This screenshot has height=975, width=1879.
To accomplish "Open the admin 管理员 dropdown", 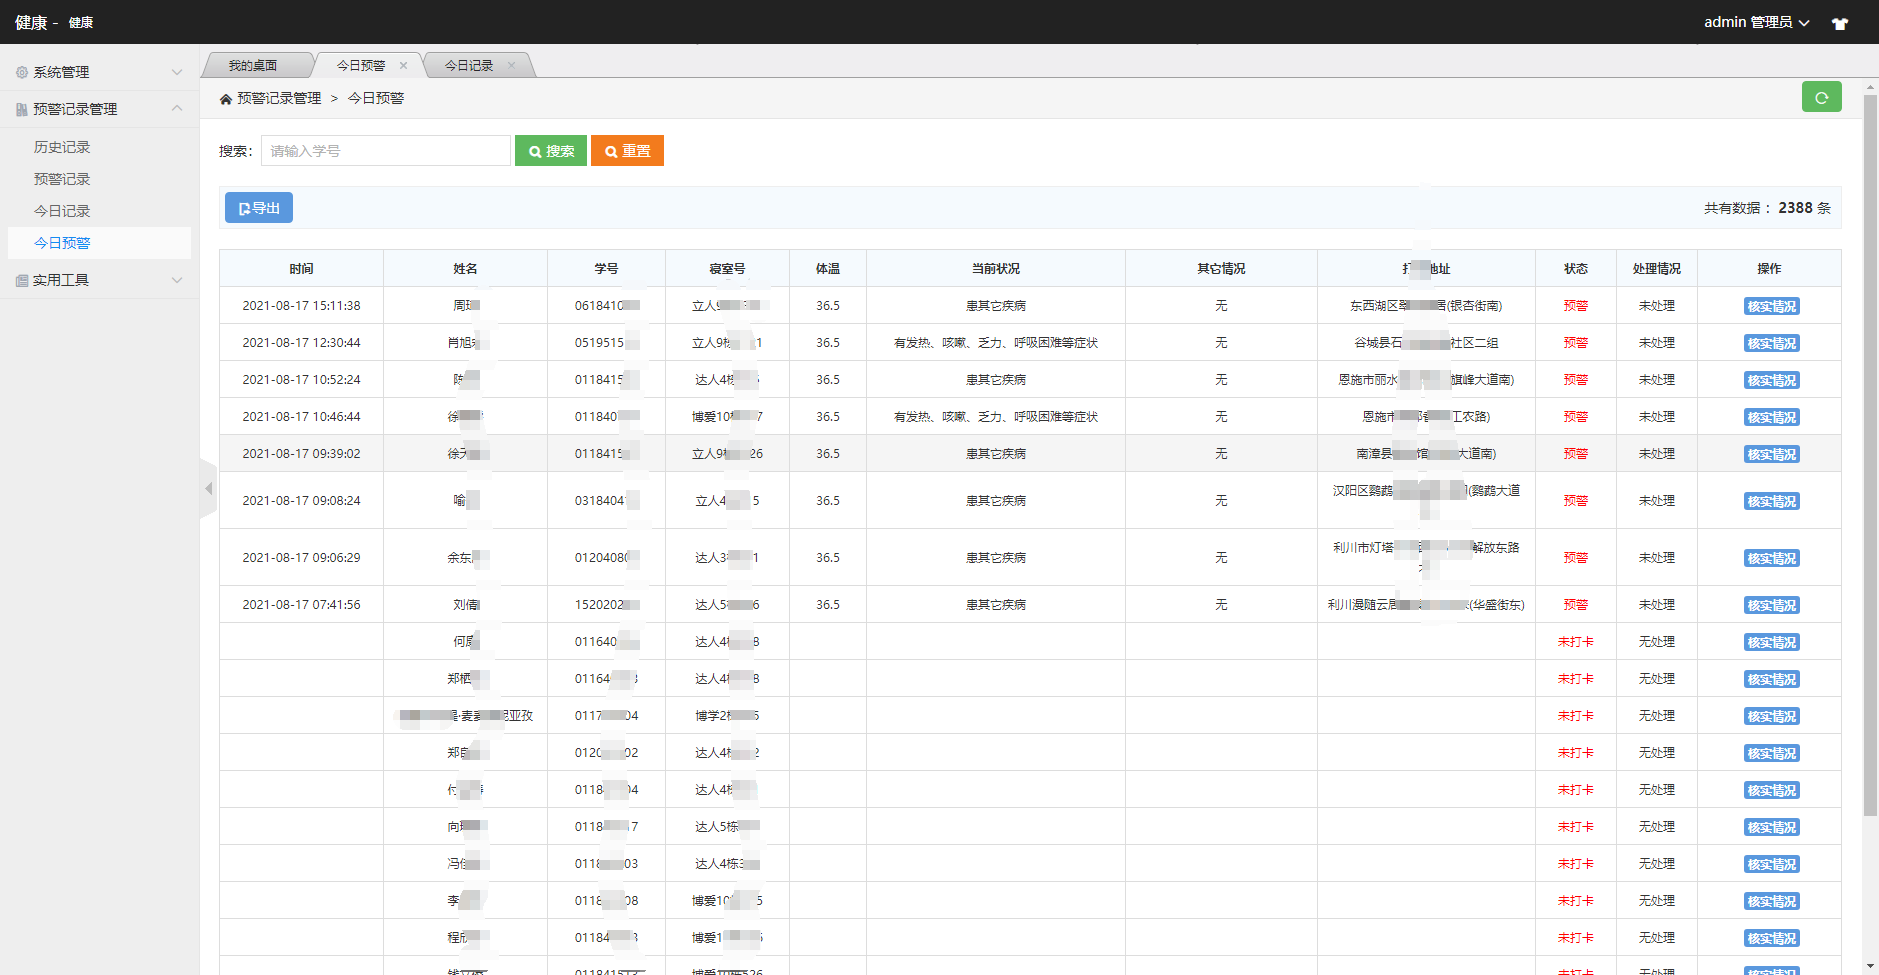I will (x=1756, y=22).
